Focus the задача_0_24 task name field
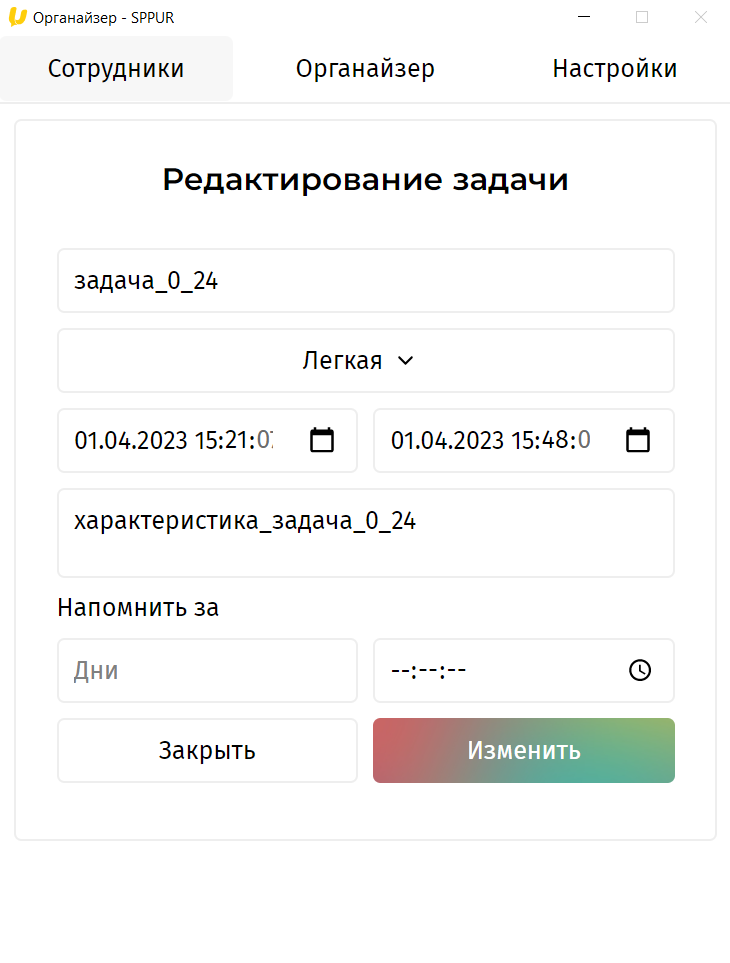730x963 pixels. [365, 281]
